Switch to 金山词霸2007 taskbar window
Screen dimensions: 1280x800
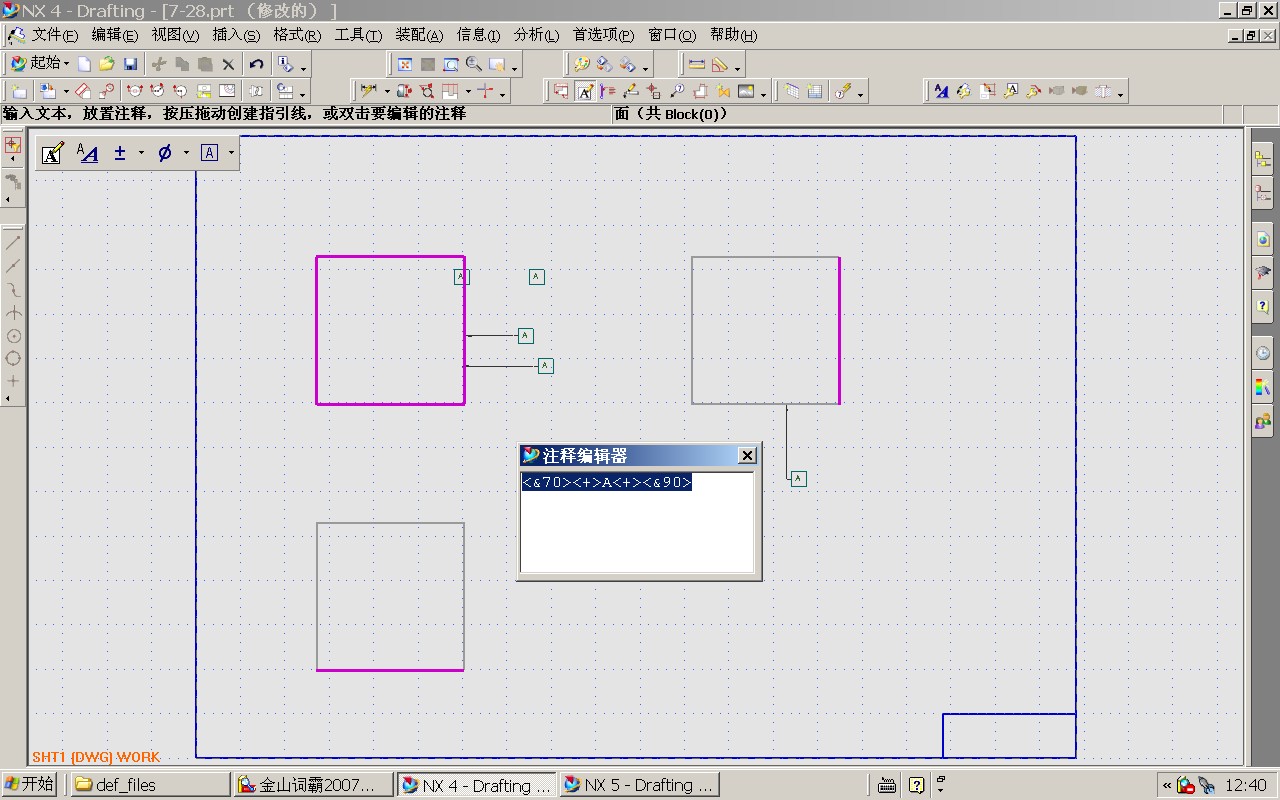(x=315, y=785)
